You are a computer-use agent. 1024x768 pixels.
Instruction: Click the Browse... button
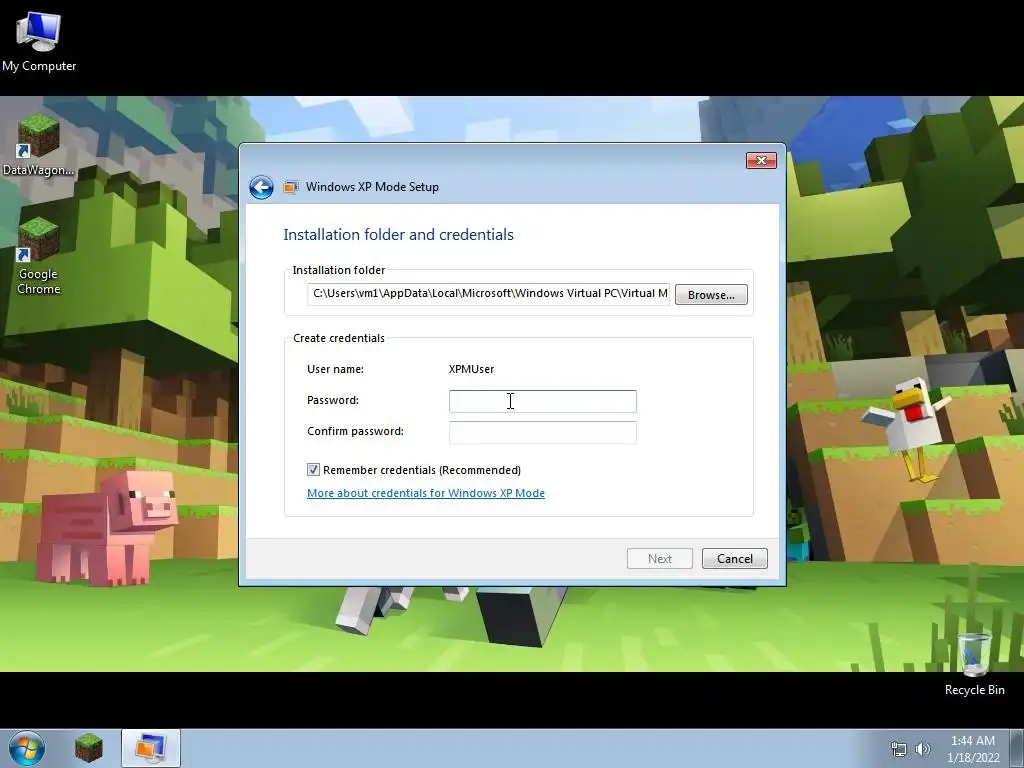coord(711,295)
